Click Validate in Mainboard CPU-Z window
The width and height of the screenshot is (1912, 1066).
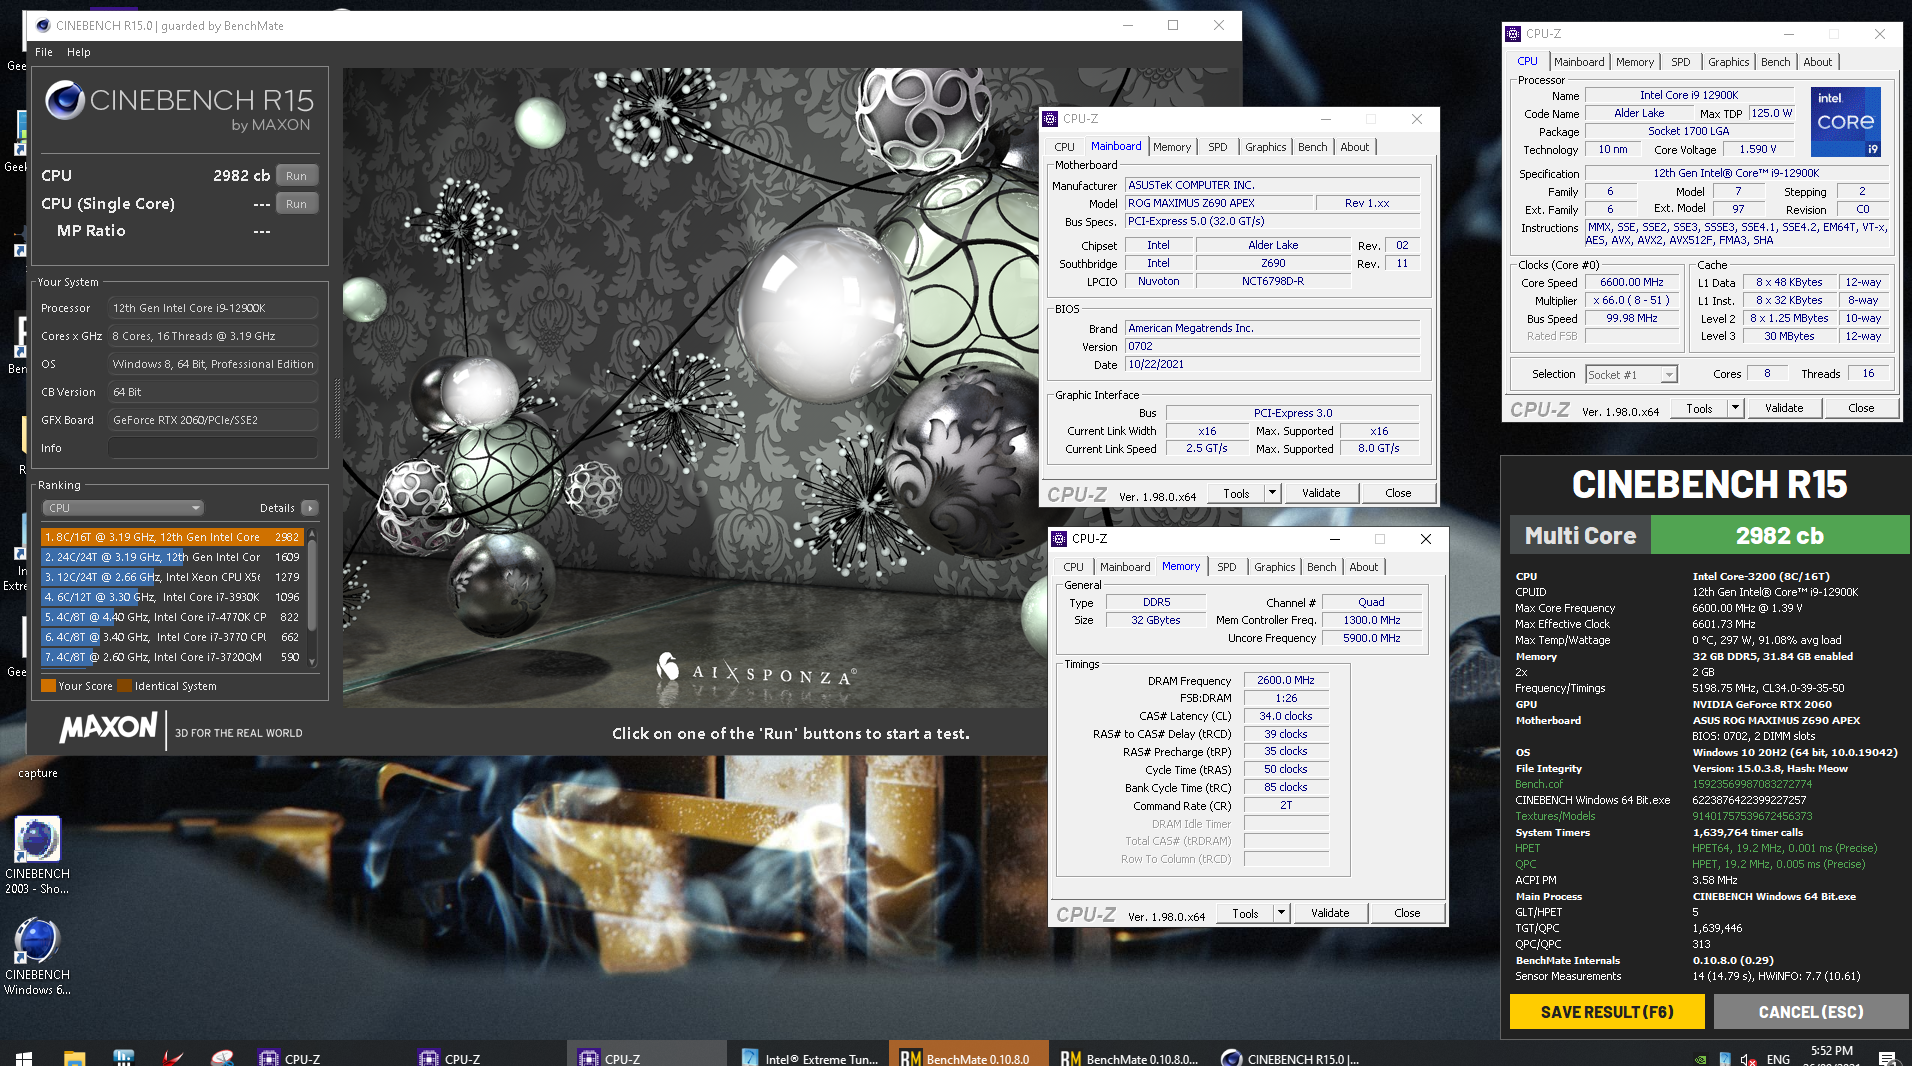pos(1321,493)
